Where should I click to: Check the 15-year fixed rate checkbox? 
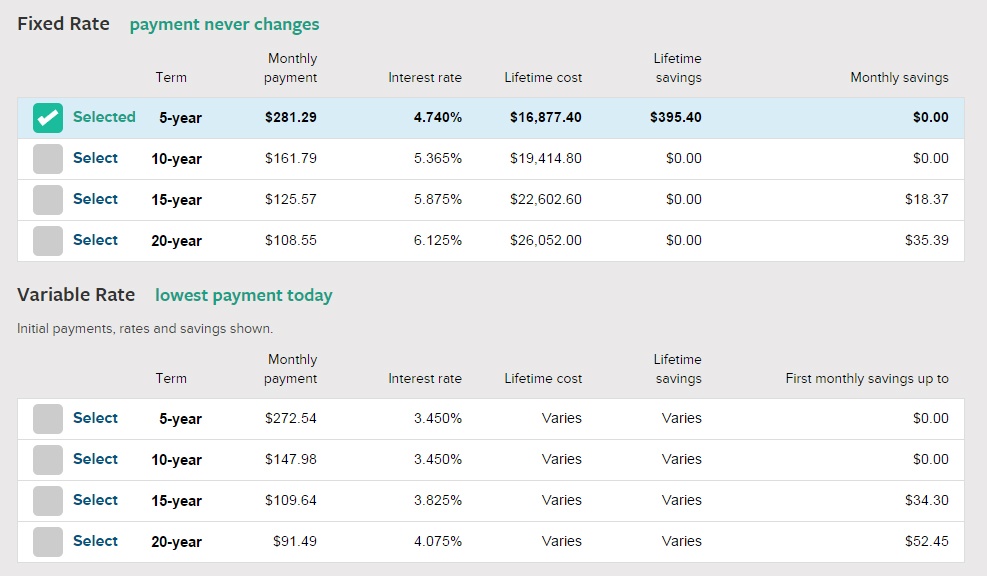tap(48, 200)
